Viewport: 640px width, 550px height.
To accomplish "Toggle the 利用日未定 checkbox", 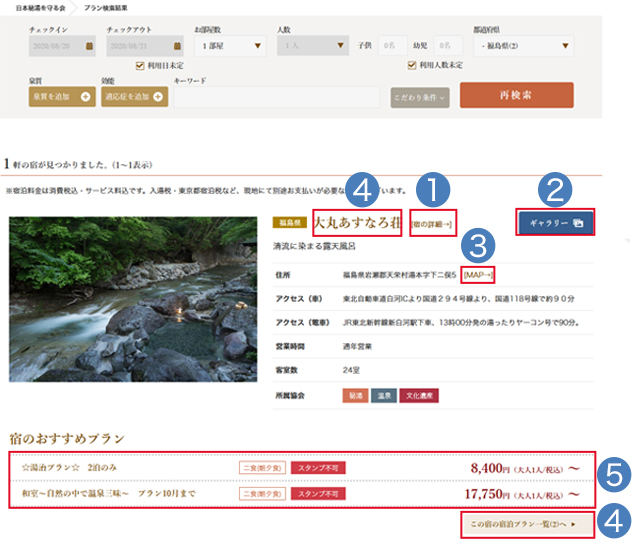I will [140, 66].
